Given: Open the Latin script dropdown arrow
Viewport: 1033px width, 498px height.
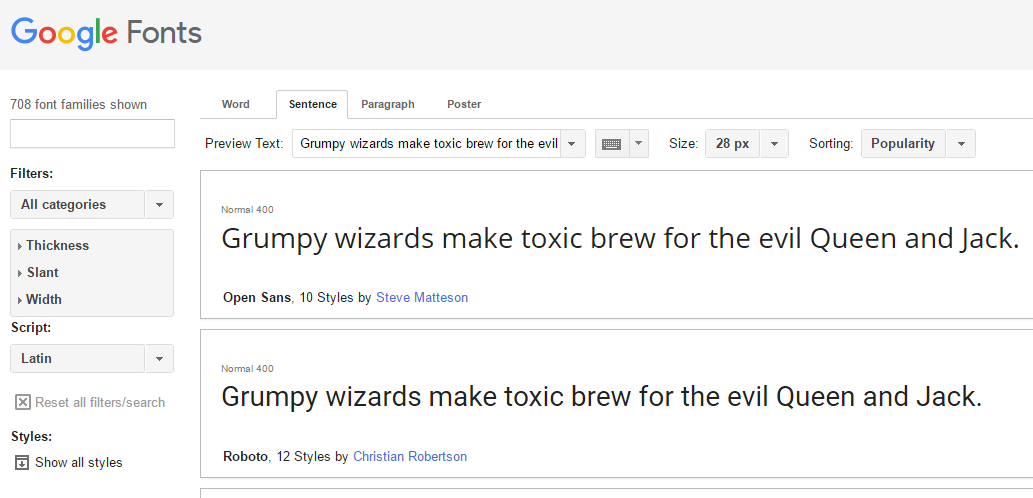Looking at the screenshot, I should [159, 358].
